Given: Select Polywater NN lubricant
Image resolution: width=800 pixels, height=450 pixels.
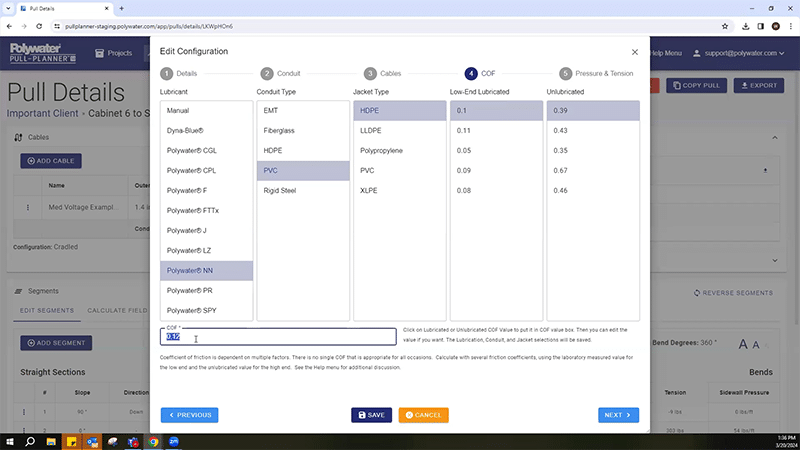Looking at the screenshot, I should (207, 270).
